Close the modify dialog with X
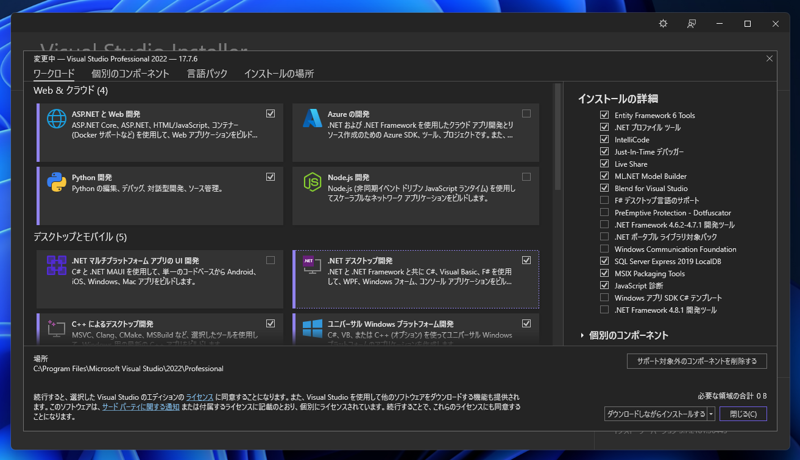The height and width of the screenshot is (460, 800). tap(769, 59)
